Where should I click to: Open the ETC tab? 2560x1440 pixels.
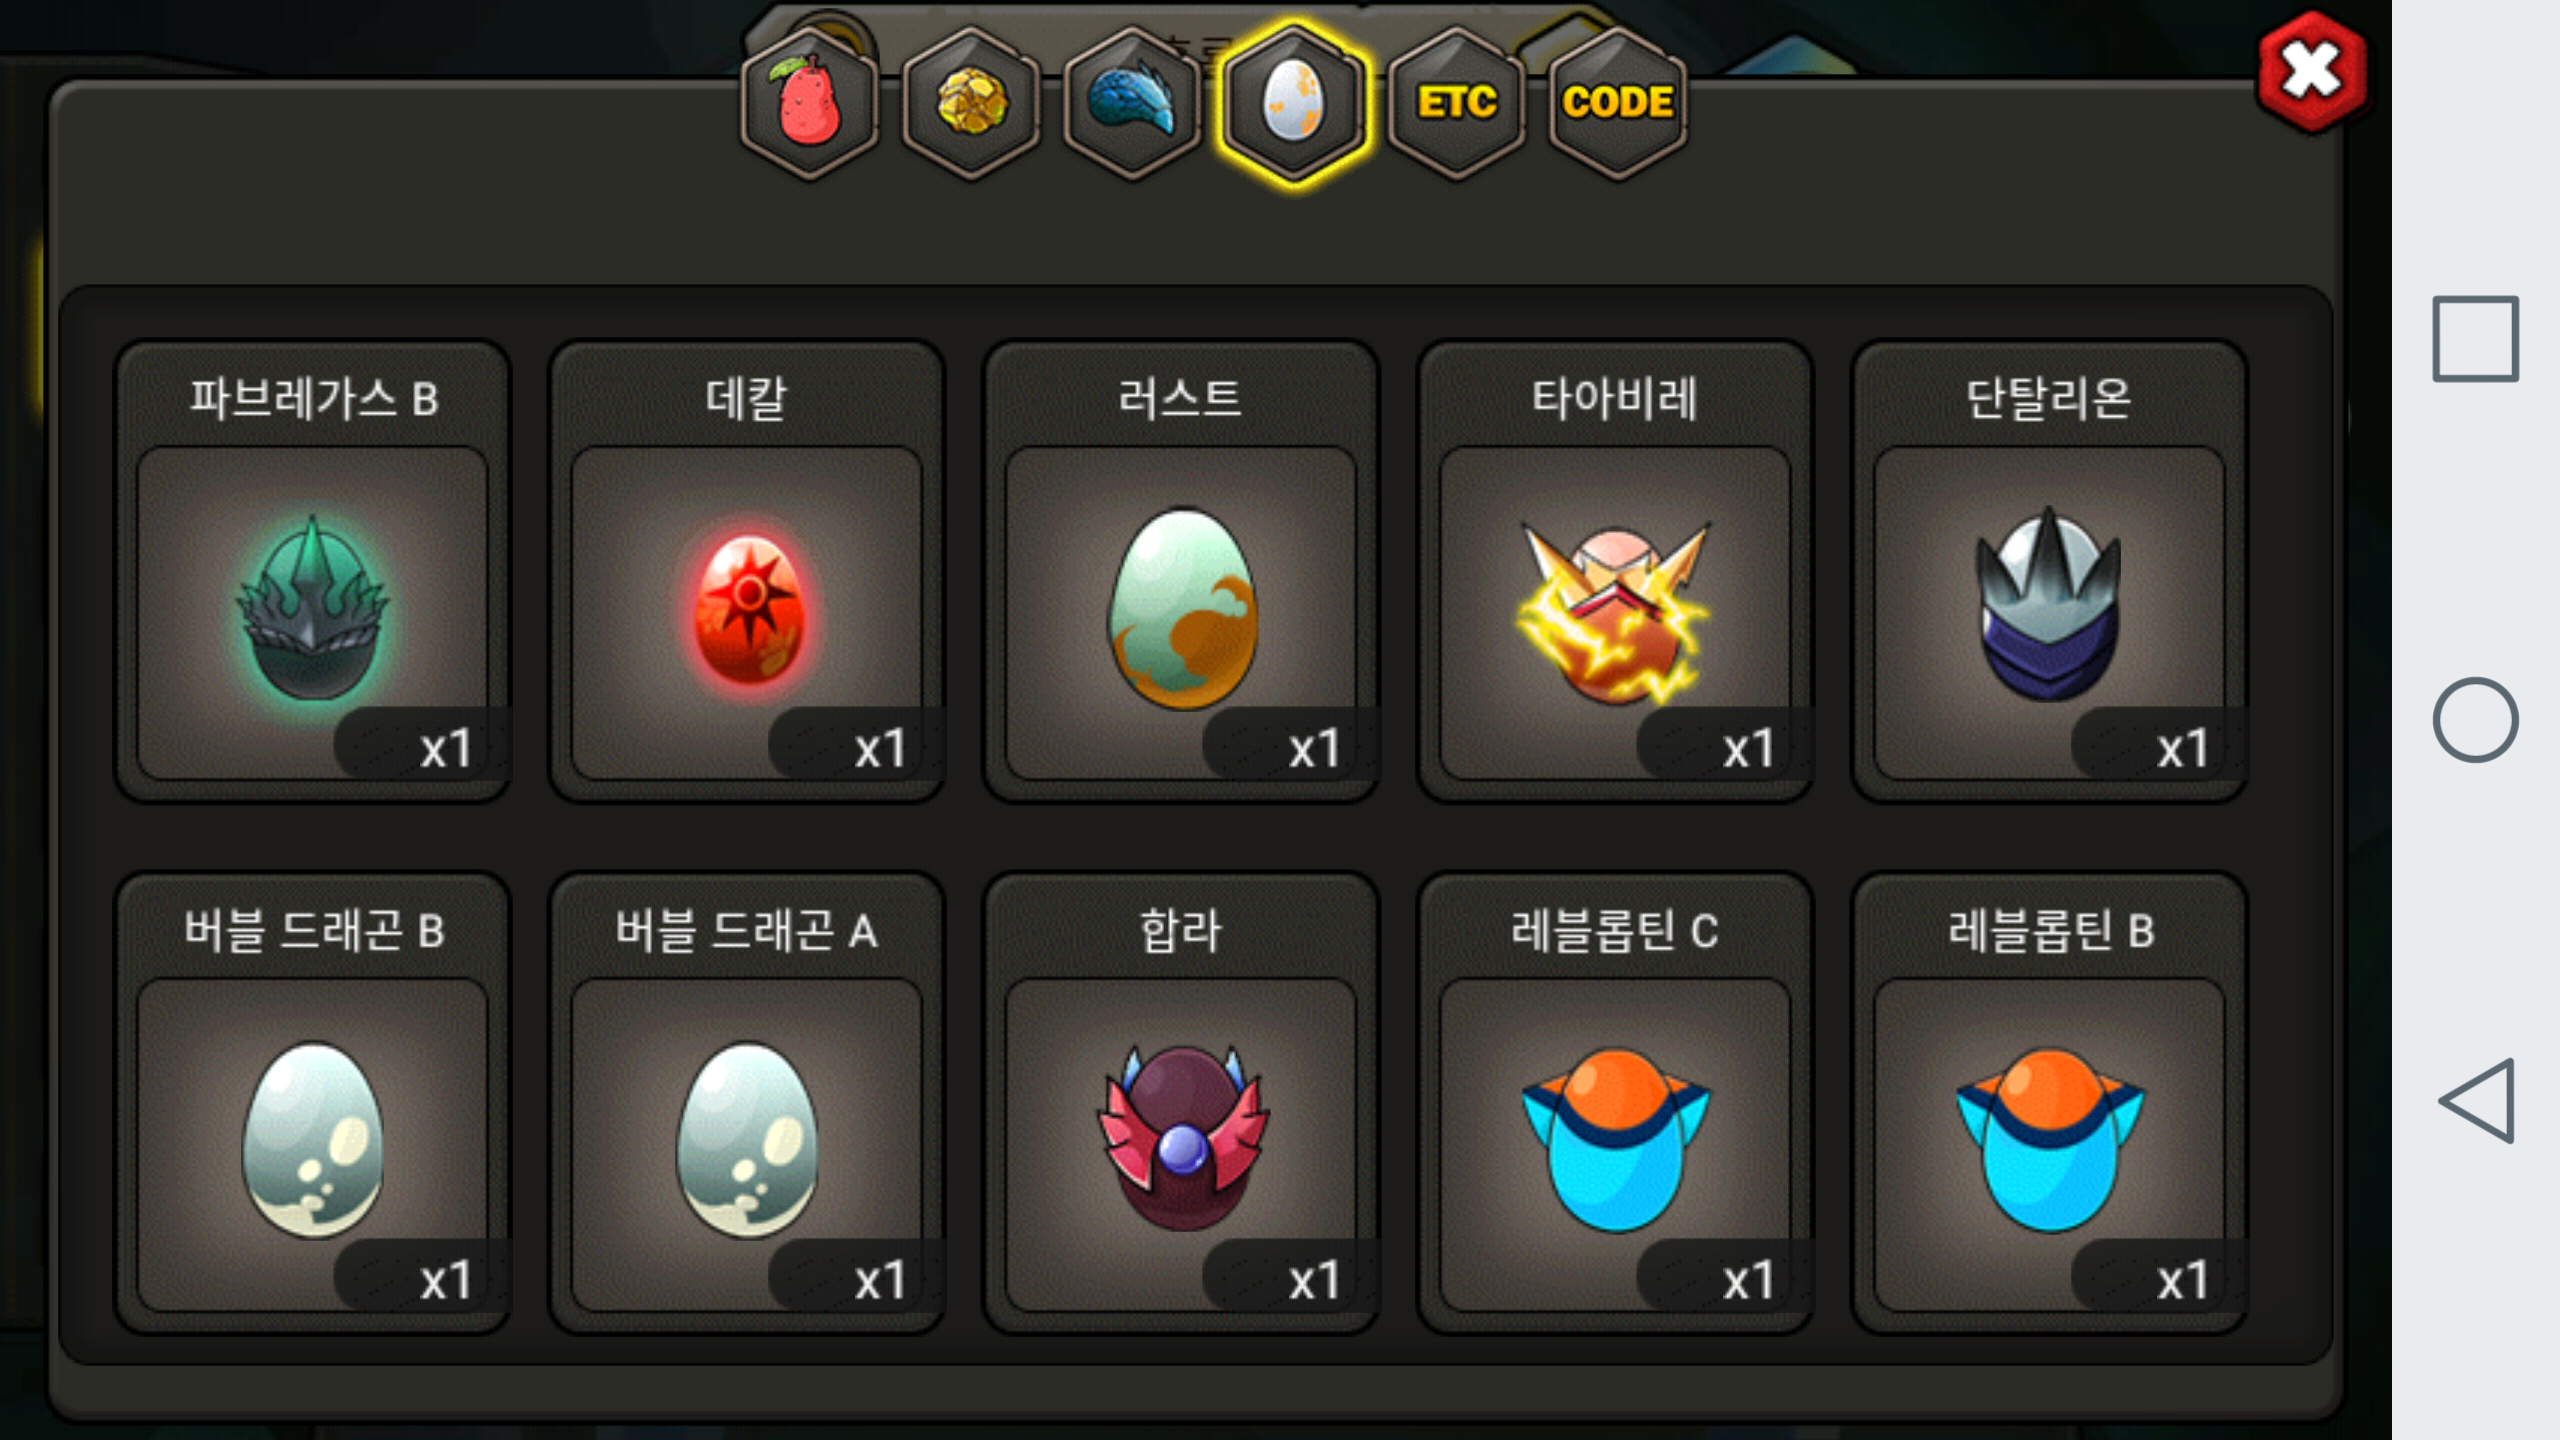pyautogui.click(x=1456, y=103)
